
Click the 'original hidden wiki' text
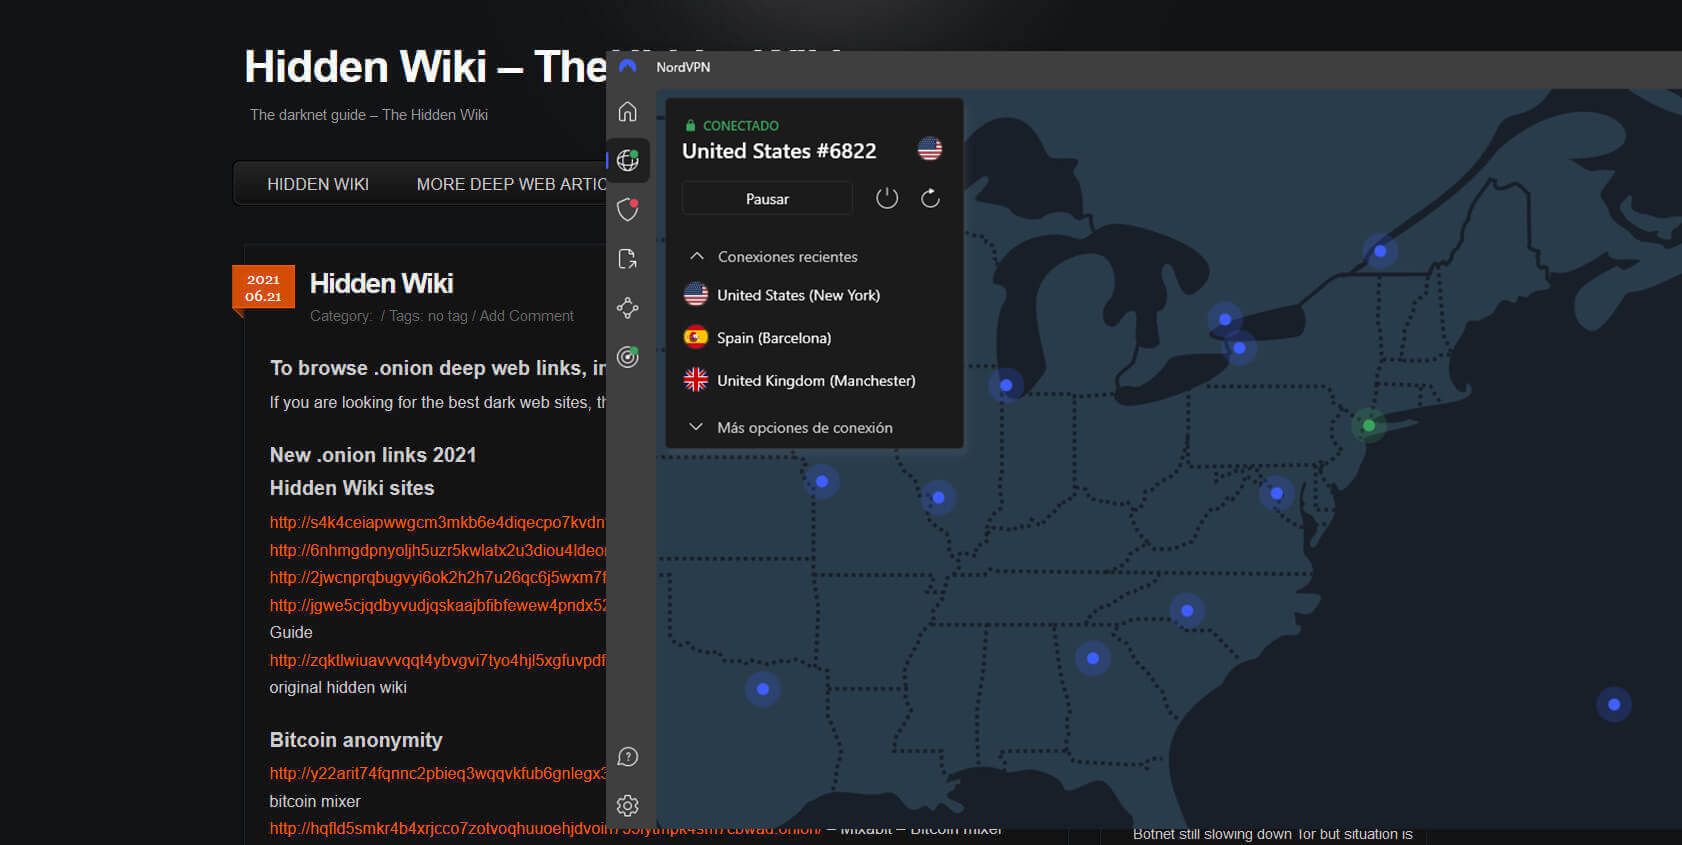coord(338,688)
